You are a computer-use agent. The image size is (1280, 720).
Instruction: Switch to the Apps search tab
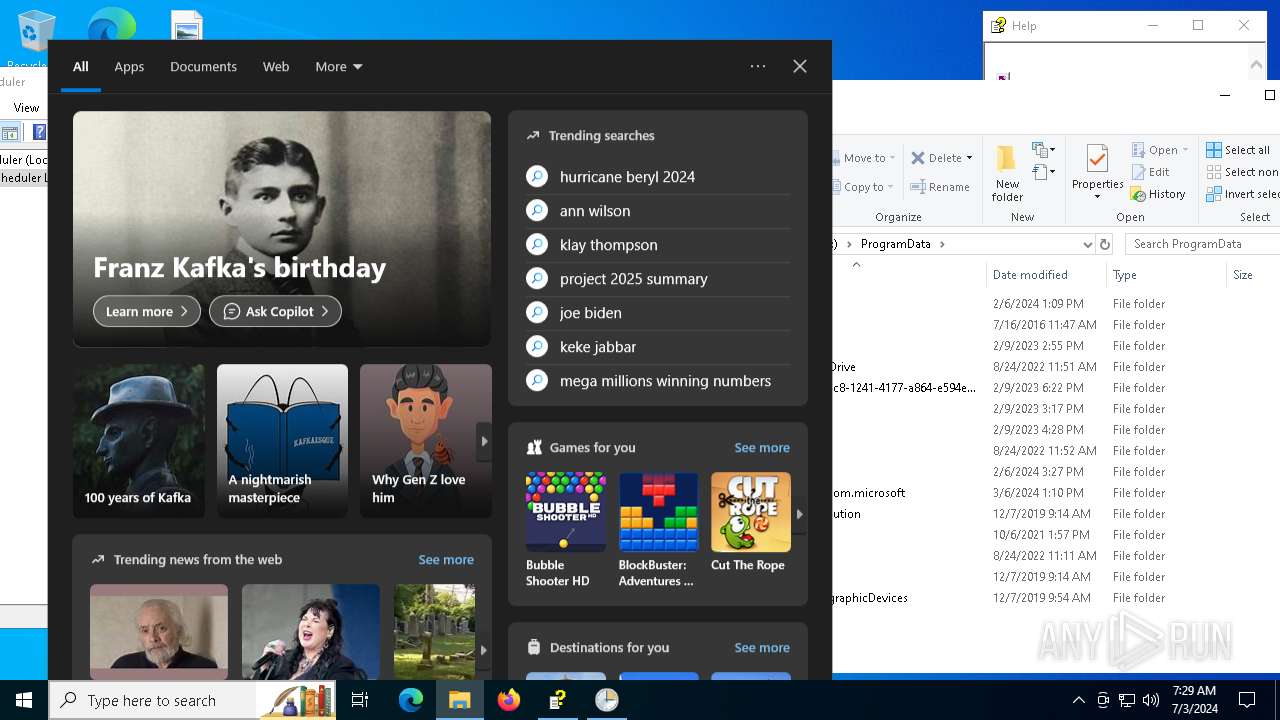pyautogui.click(x=129, y=66)
